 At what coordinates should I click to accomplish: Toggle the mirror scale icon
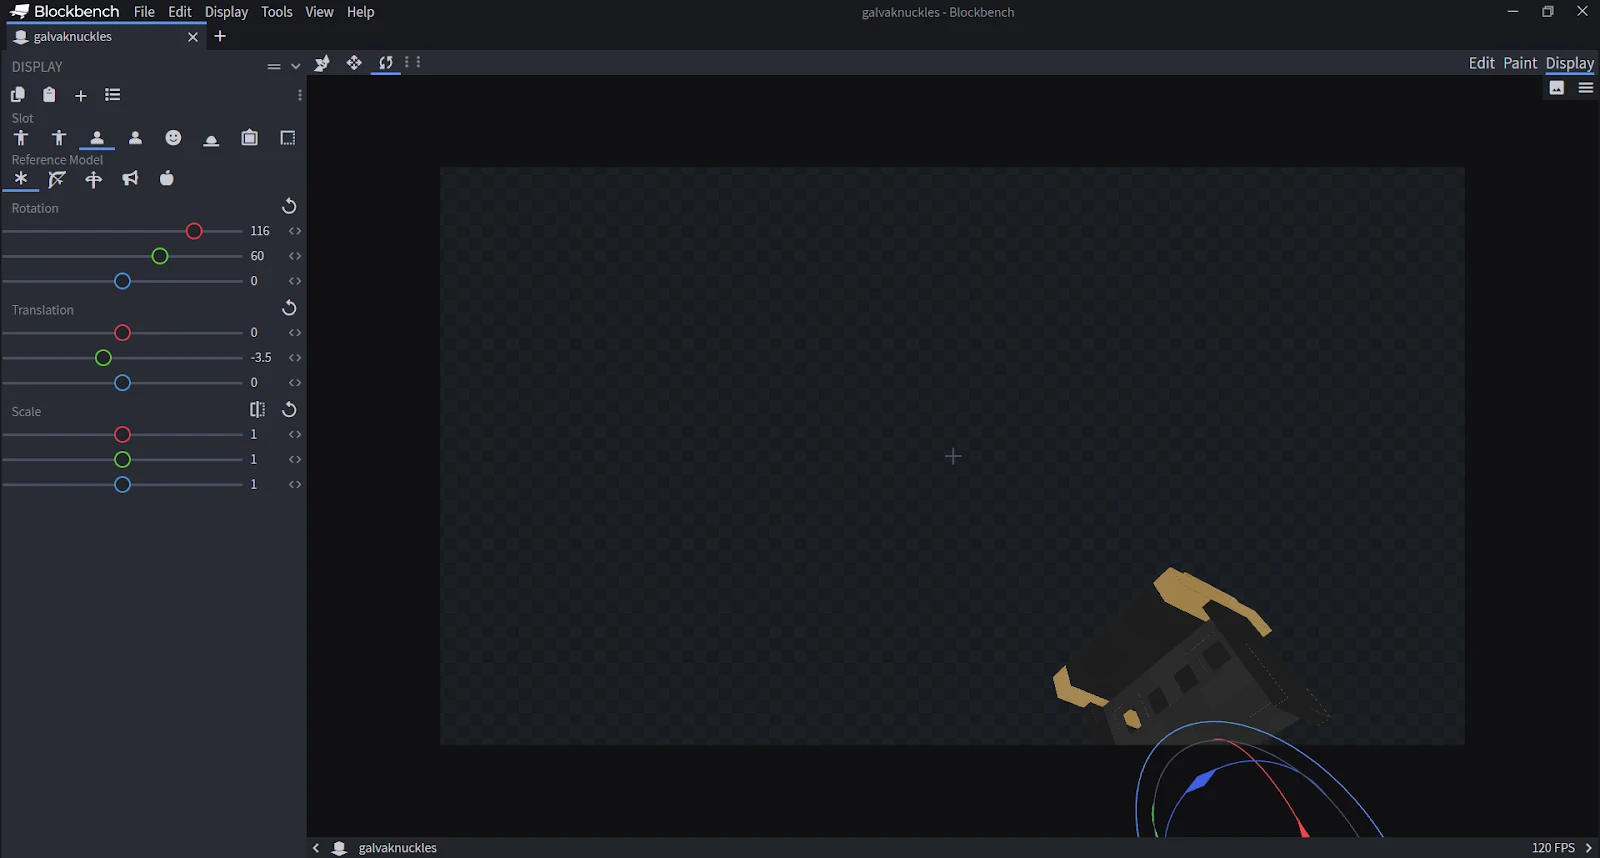coord(258,410)
